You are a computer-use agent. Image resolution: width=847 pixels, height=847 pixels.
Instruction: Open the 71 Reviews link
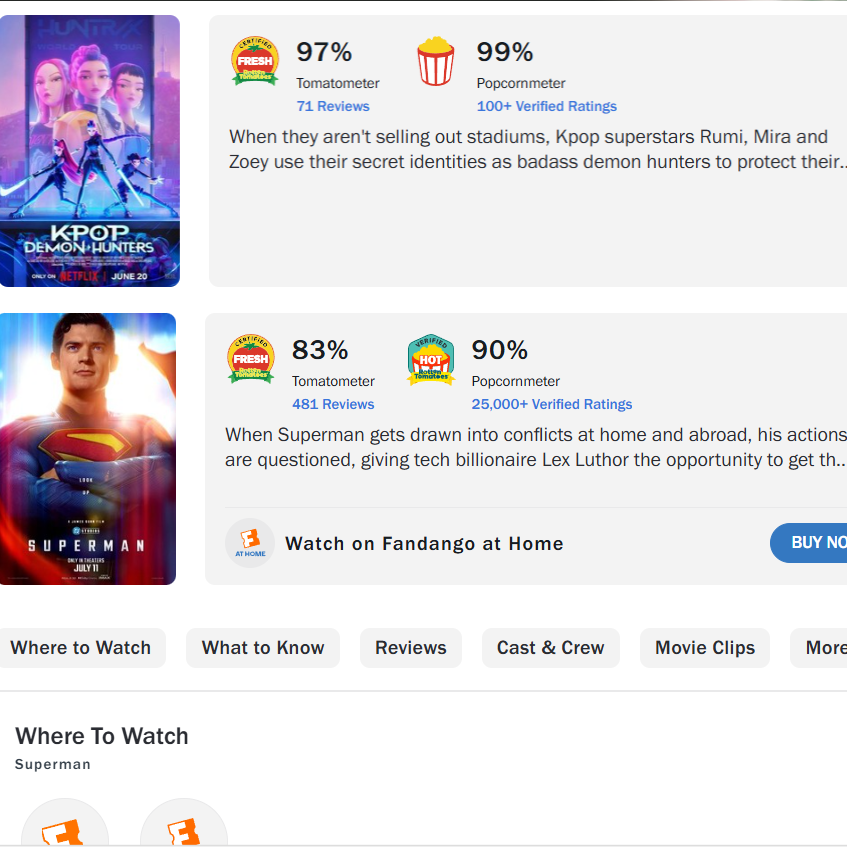(x=333, y=106)
